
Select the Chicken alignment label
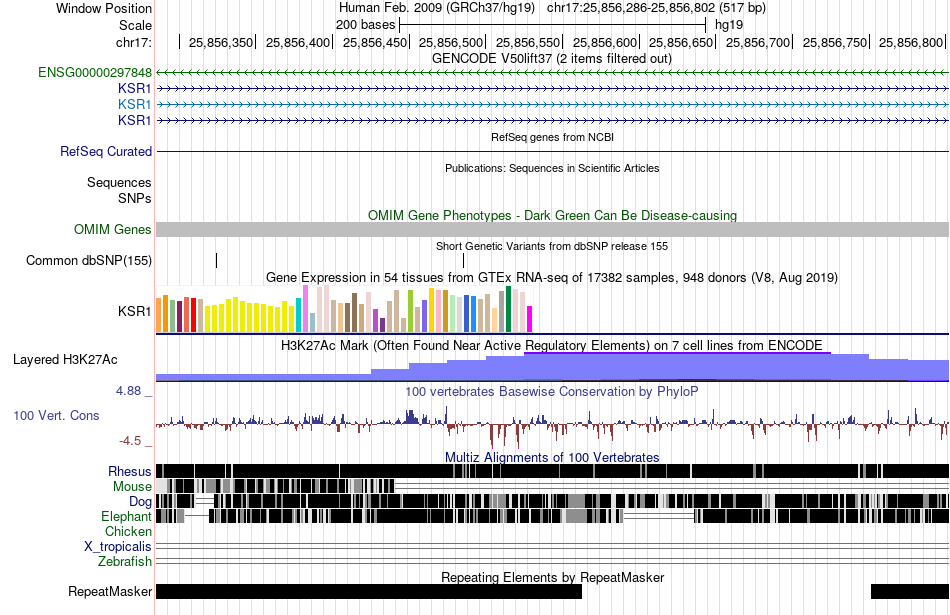point(128,531)
